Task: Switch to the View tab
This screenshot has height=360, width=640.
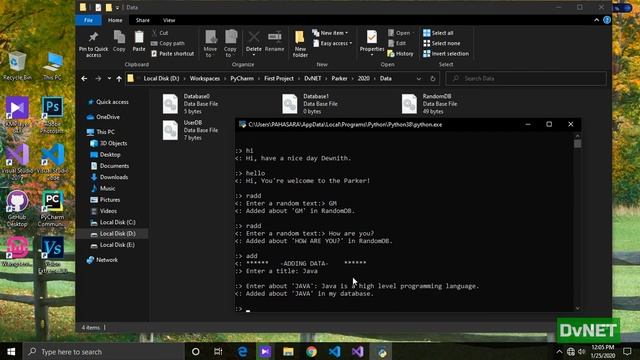Action: pos(169,20)
